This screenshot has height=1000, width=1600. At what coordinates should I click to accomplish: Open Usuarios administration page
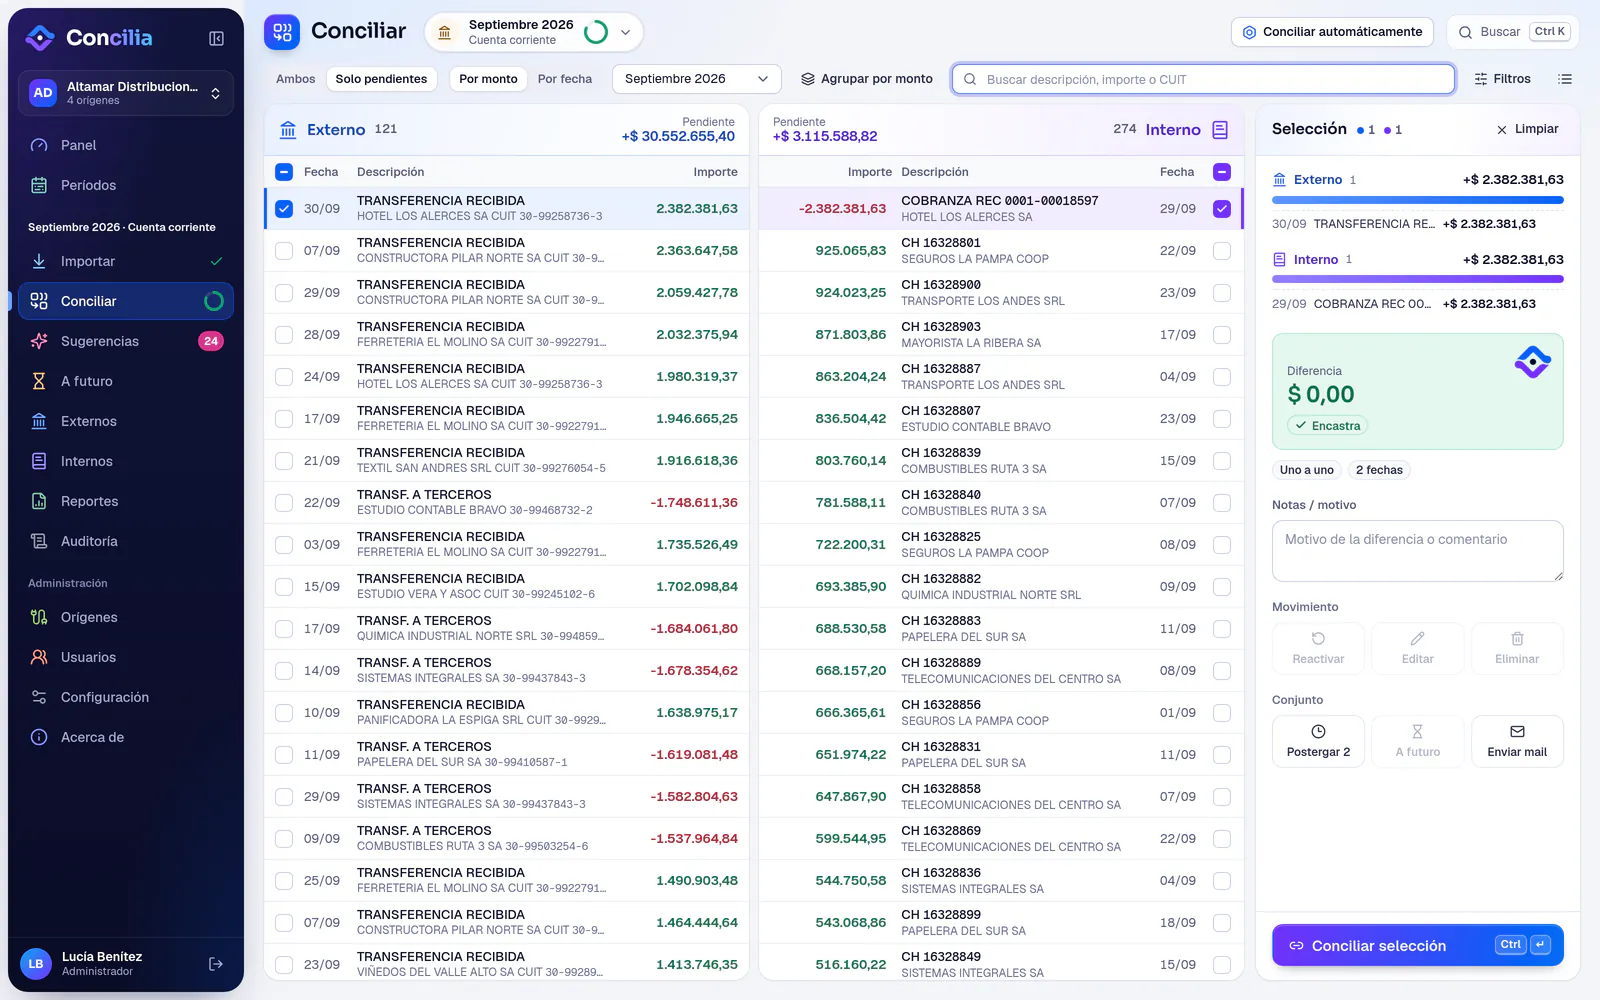[x=126, y=657]
